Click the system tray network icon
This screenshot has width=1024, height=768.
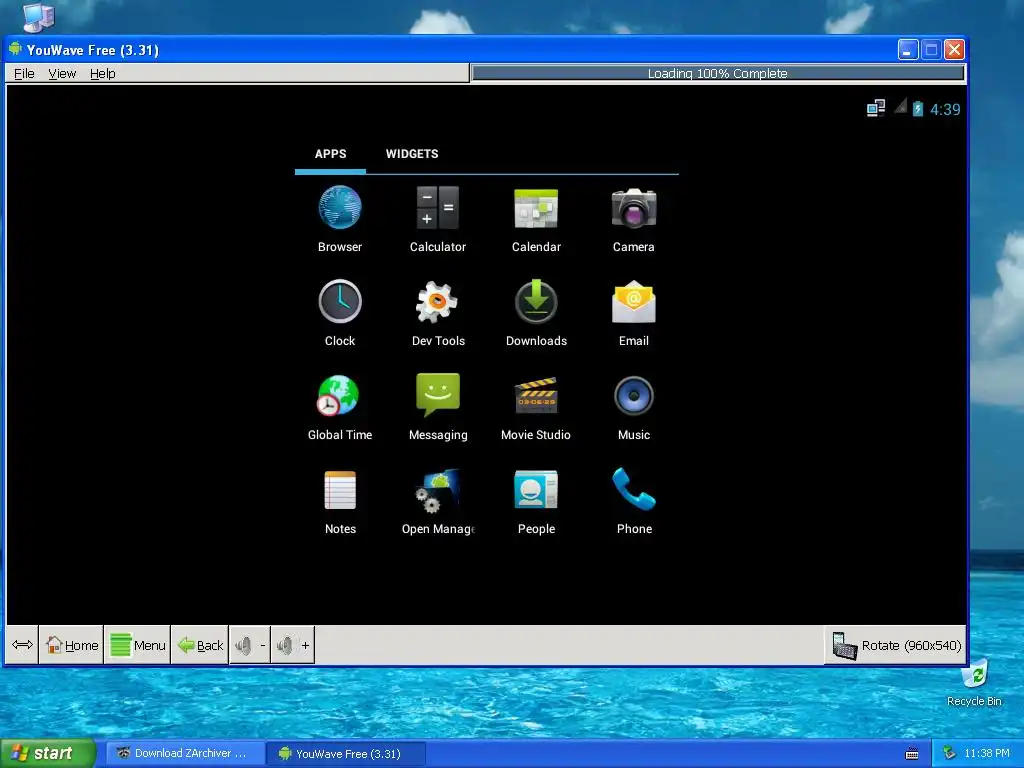(949, 754)
